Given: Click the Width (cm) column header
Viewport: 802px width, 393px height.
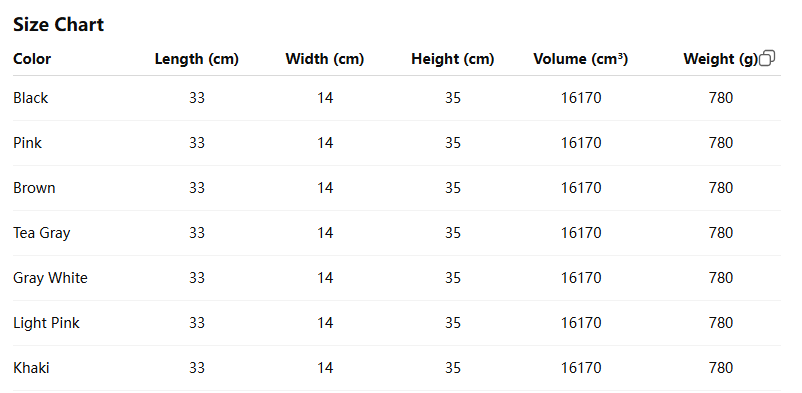Looking at the screenshot, I should pyautogui.click(x=325, y=59).
